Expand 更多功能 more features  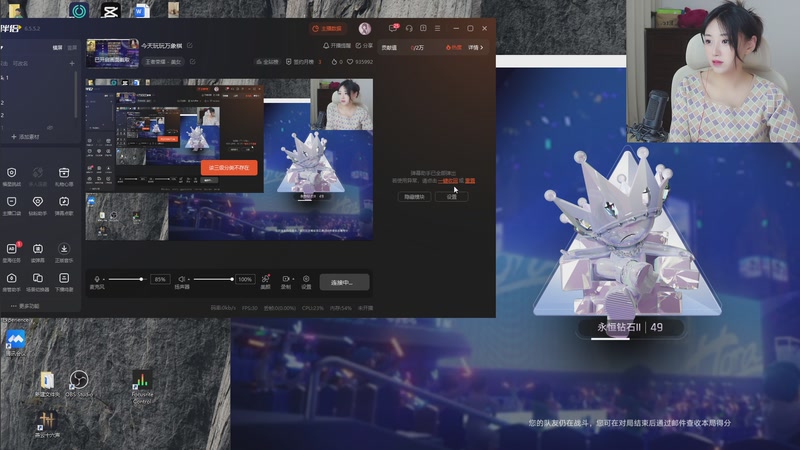point(25,306)
